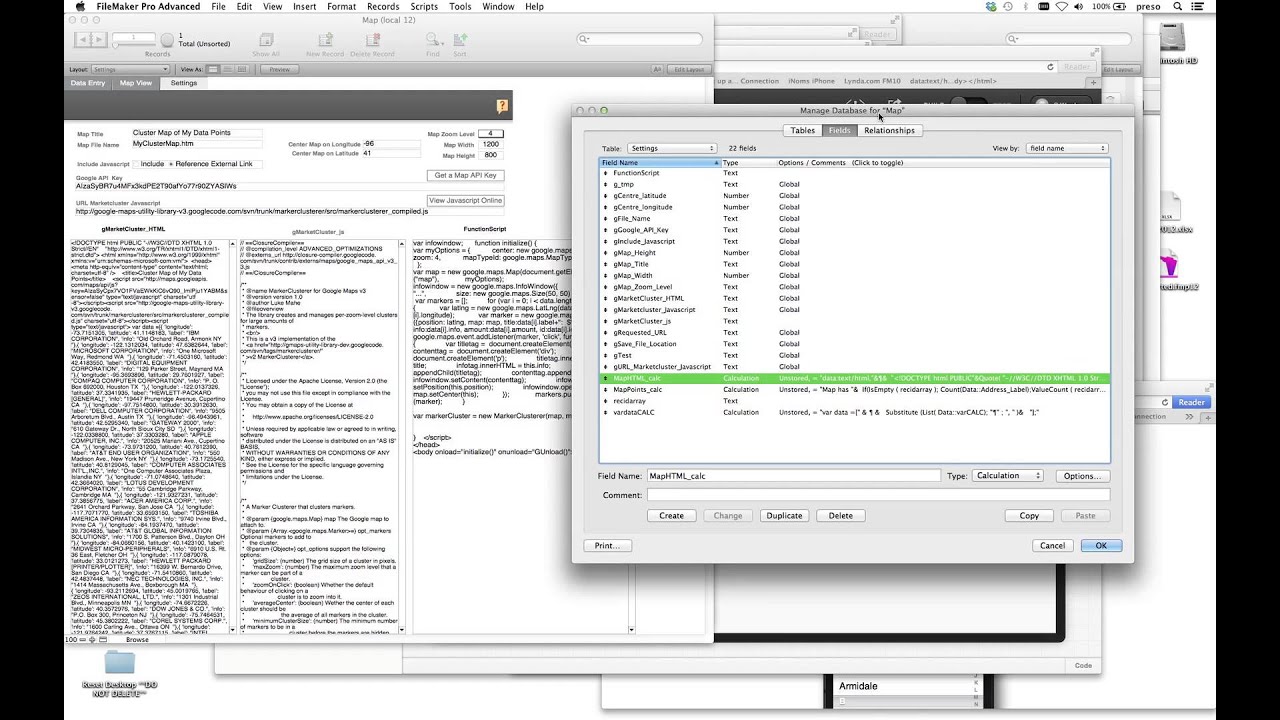
Task: Switch to Form view icon
Action: coord(211,69)
